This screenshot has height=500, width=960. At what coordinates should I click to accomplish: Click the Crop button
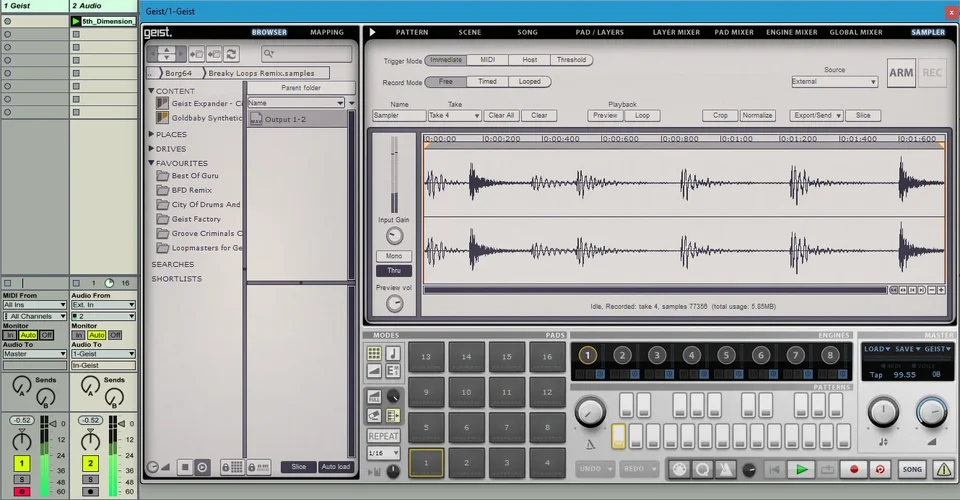click(x=720, y=116)
